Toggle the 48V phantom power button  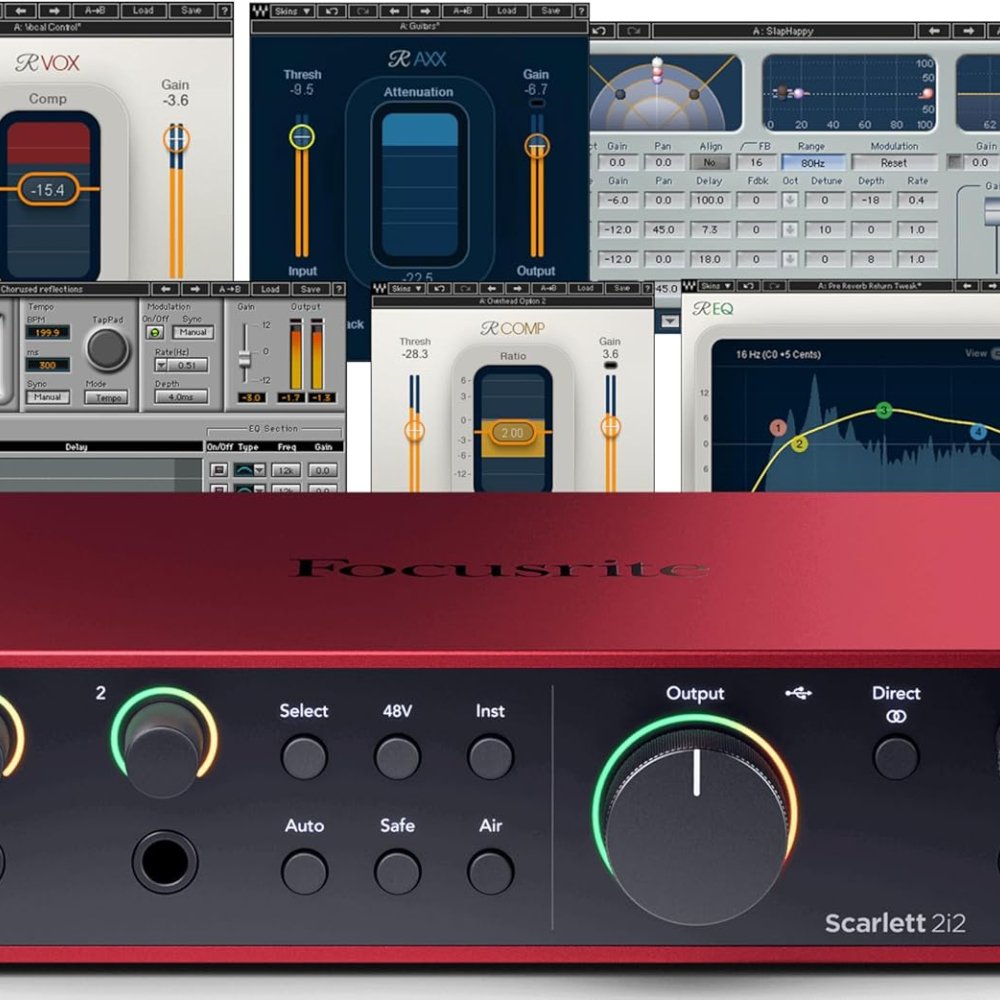397,757
